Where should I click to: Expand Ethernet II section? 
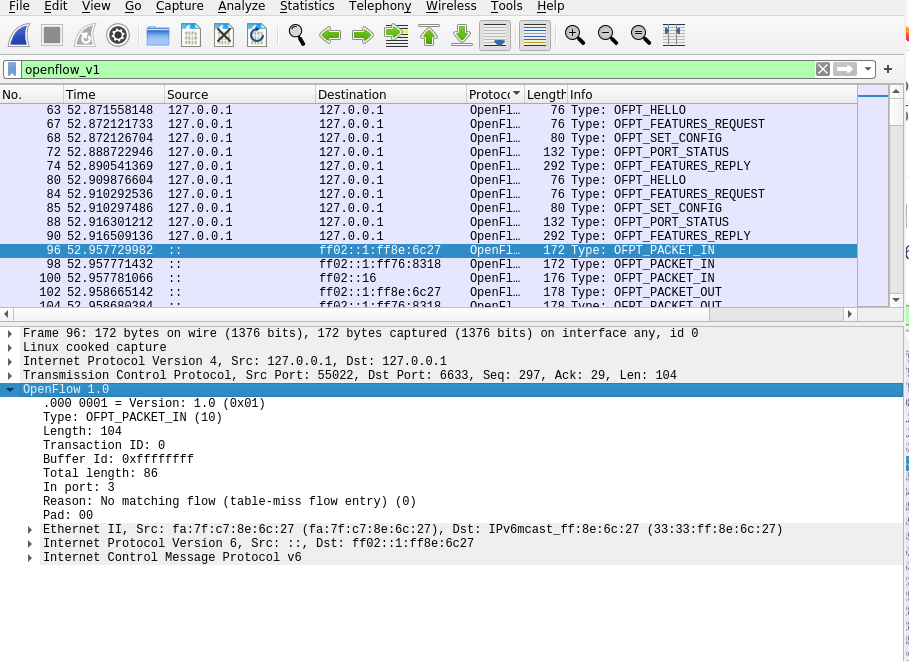(x=30, y=529)
